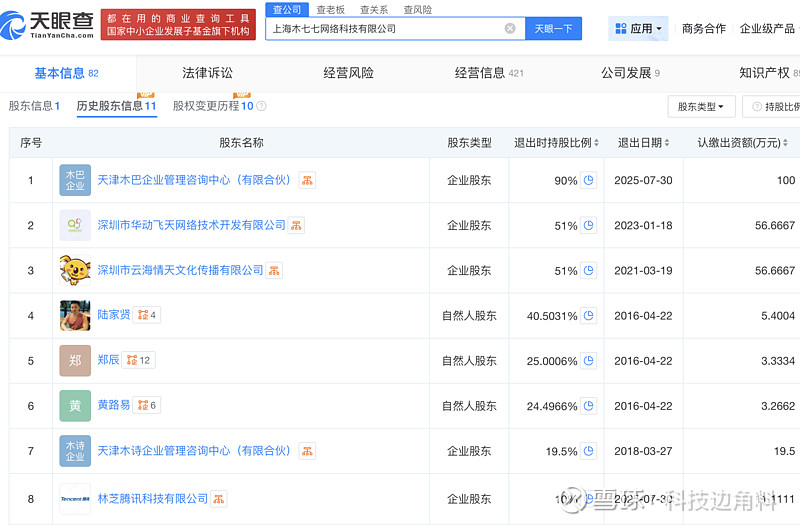Open the 持股比例 filter dropdown
This screenshot has height=525, width=800.
pos(771,107)
